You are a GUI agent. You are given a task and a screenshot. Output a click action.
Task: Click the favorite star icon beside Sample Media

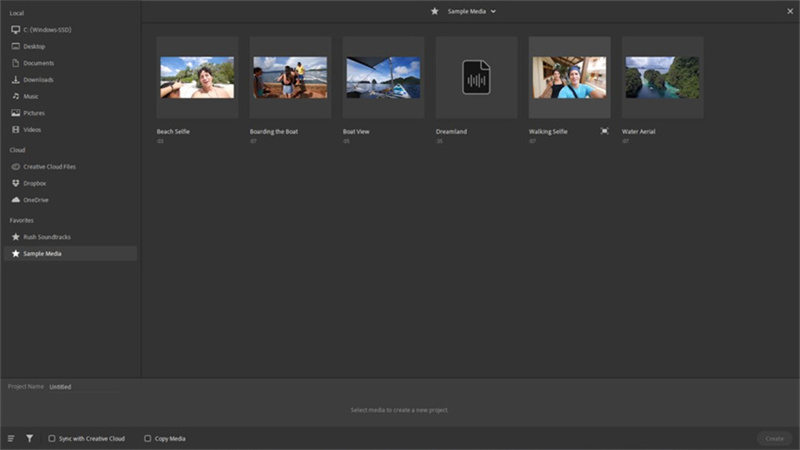click(x=434, y=11)
